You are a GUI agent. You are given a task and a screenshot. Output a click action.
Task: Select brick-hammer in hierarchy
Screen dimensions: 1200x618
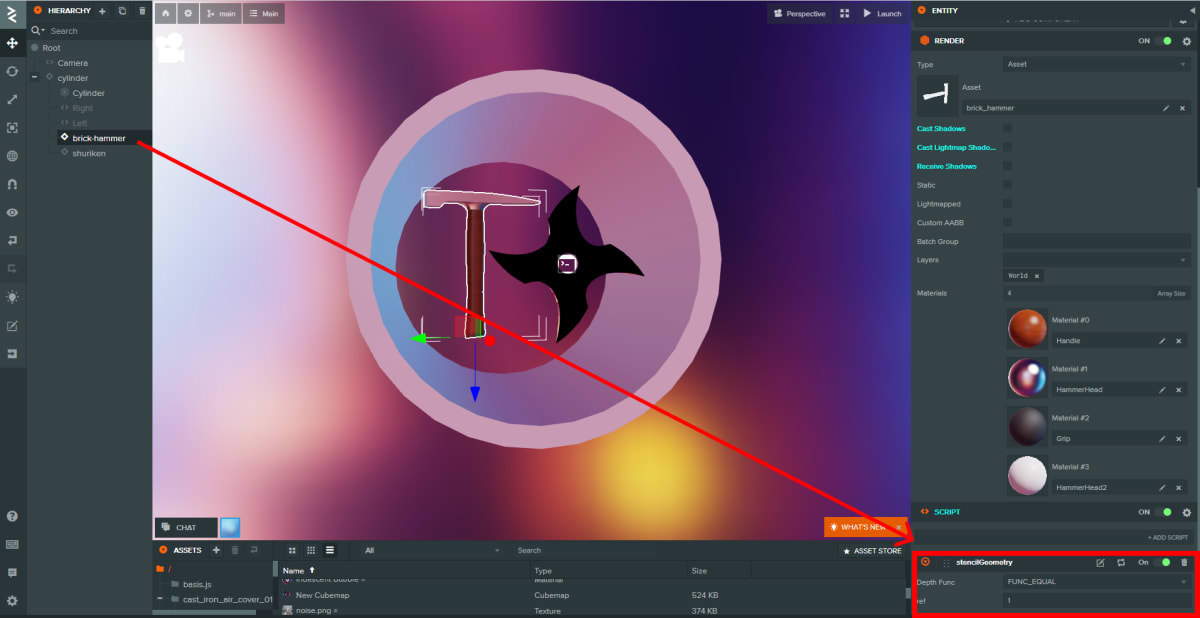pyautogui.click(x=99, y=138)
